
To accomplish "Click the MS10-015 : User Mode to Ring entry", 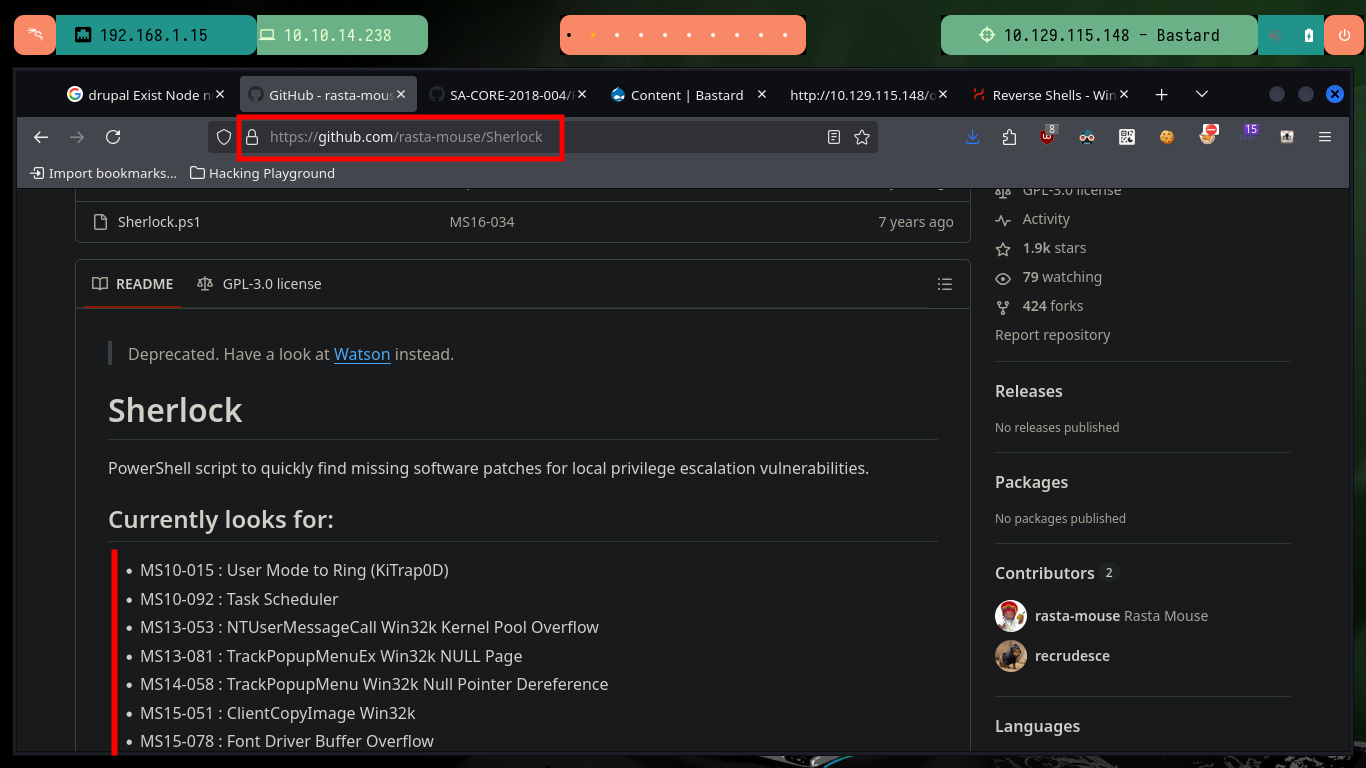I will (294, 570).
